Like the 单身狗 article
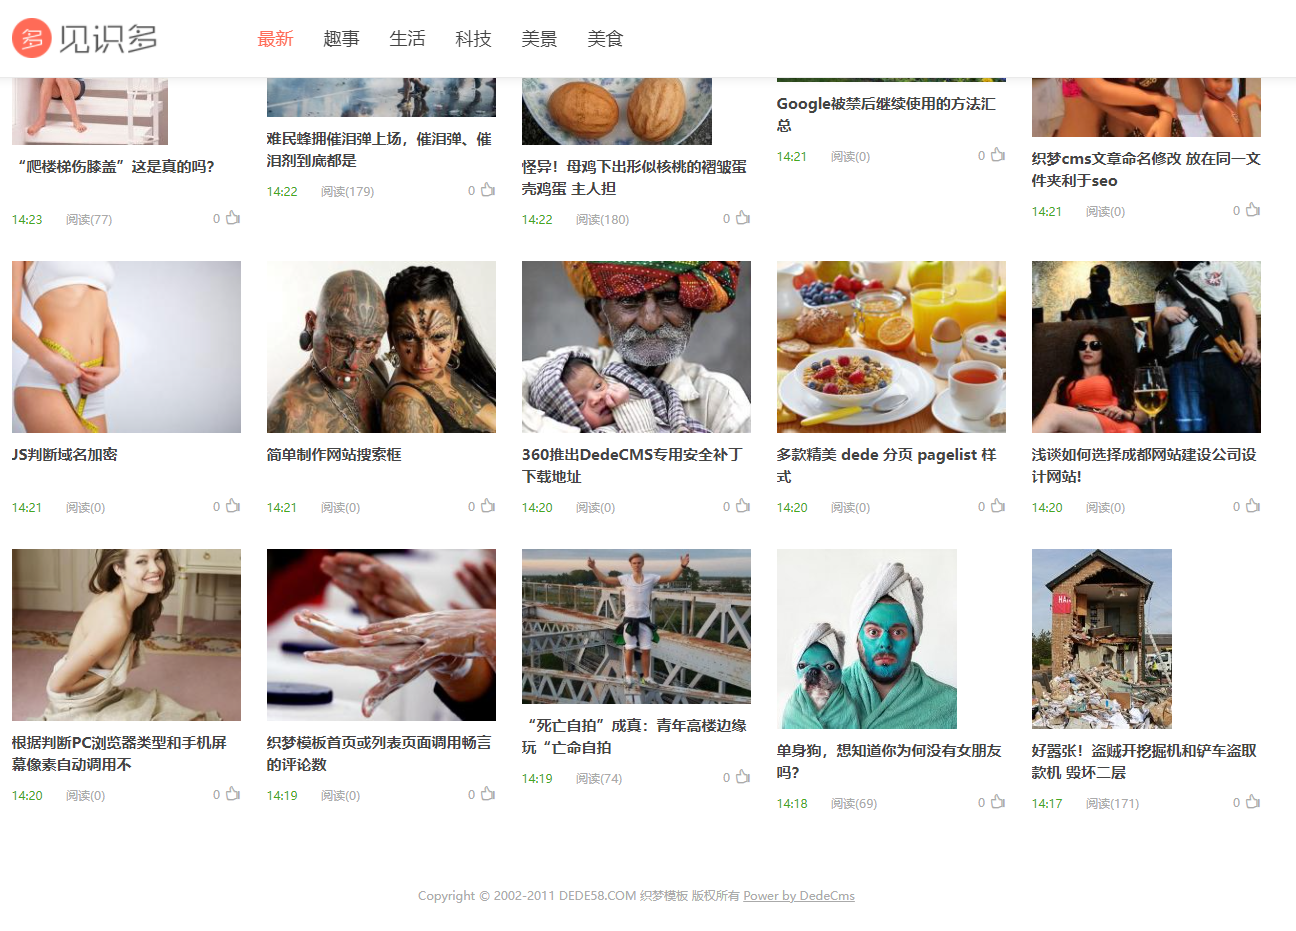1296x931 pixels. click(998, 802)
